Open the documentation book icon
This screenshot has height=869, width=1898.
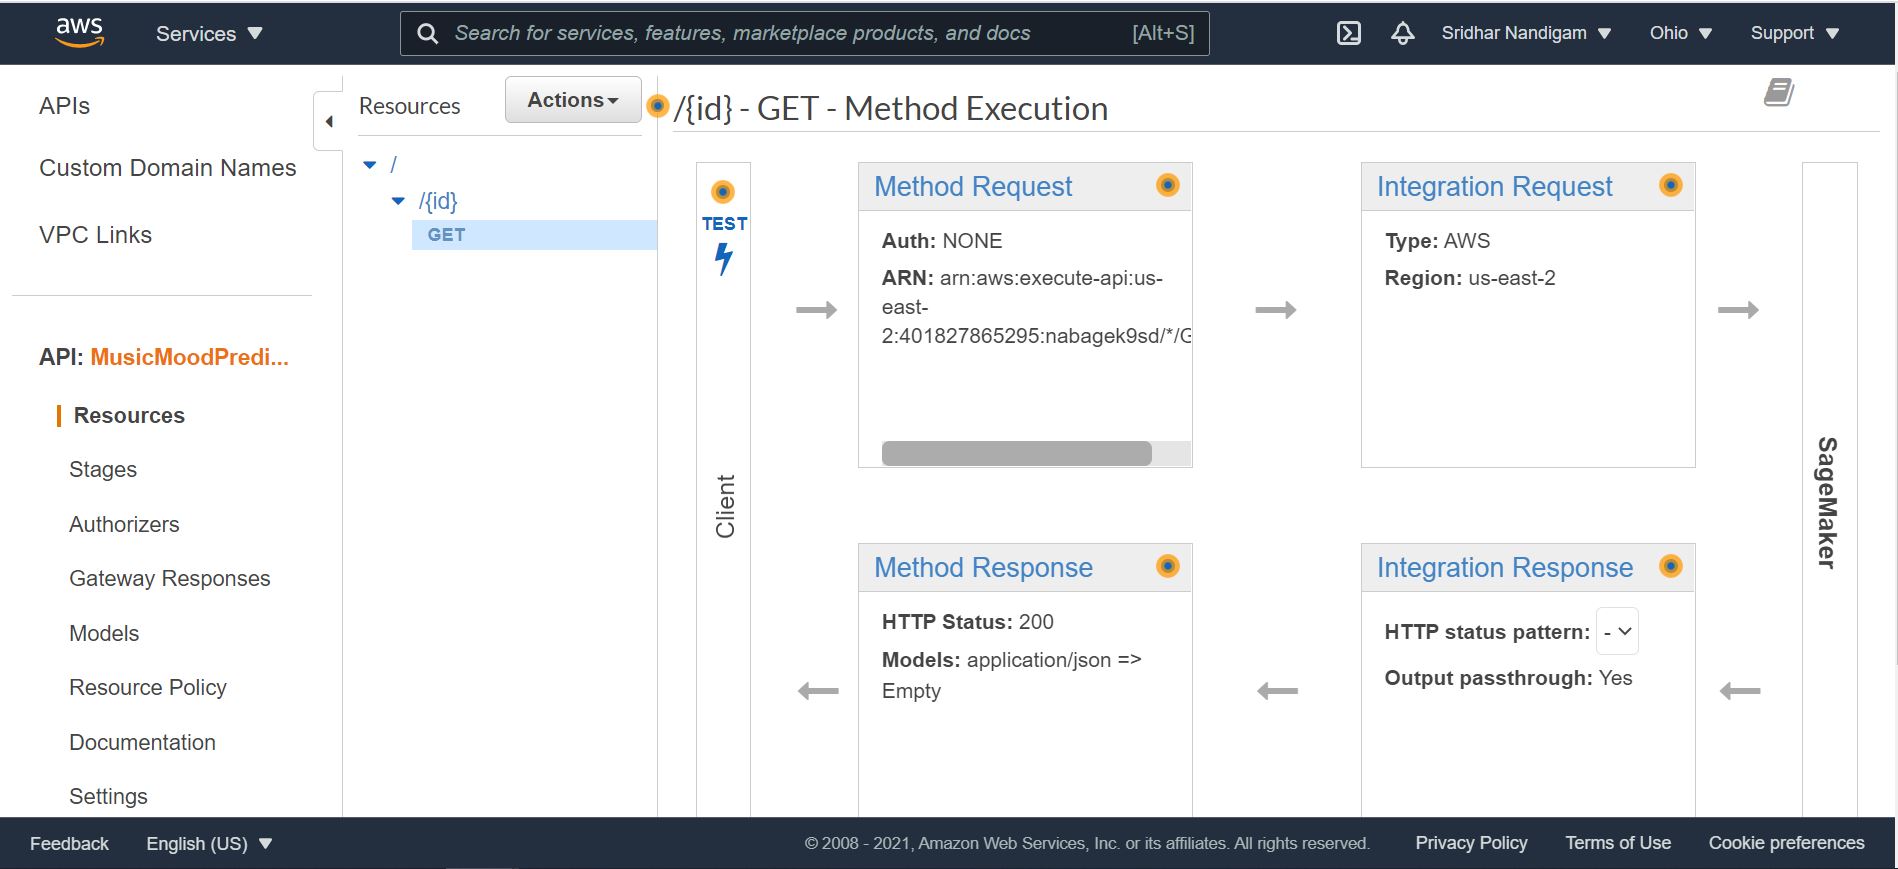[1778, 93]
